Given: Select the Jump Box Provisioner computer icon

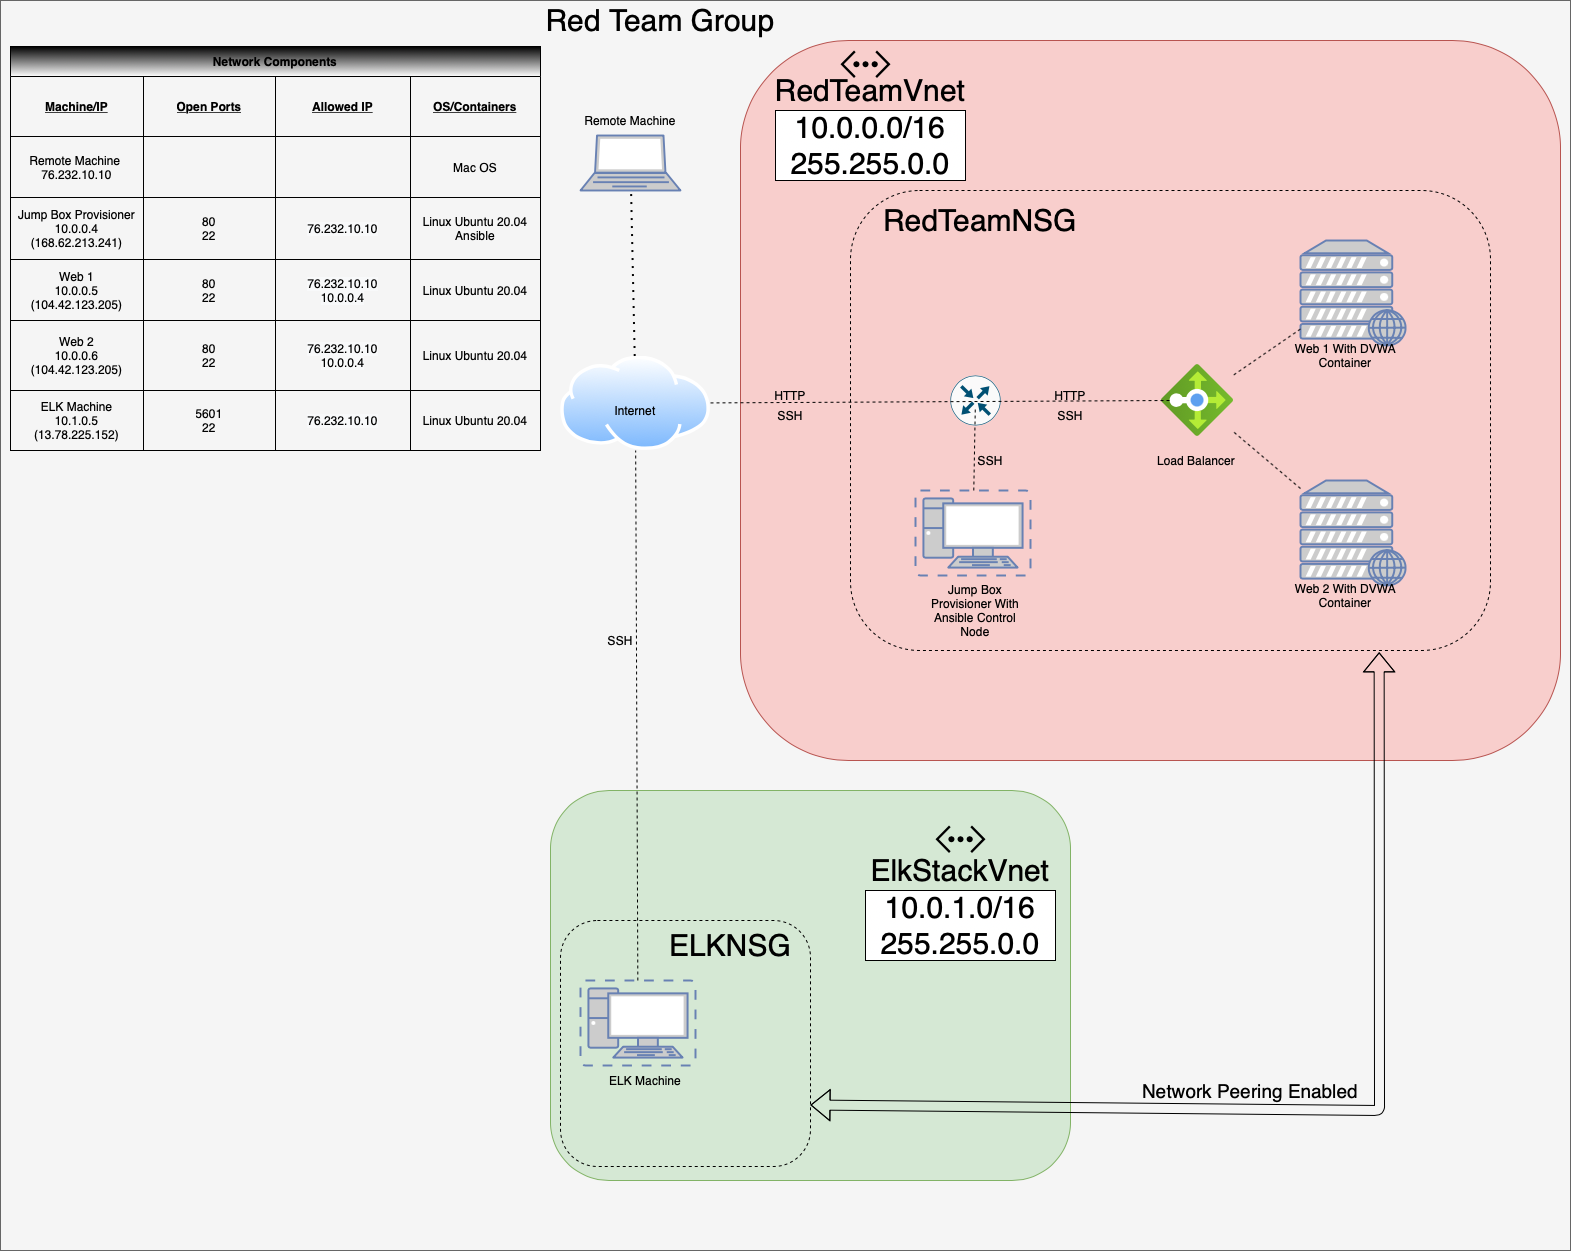Looking at the screenshot, I should (973, 532).
